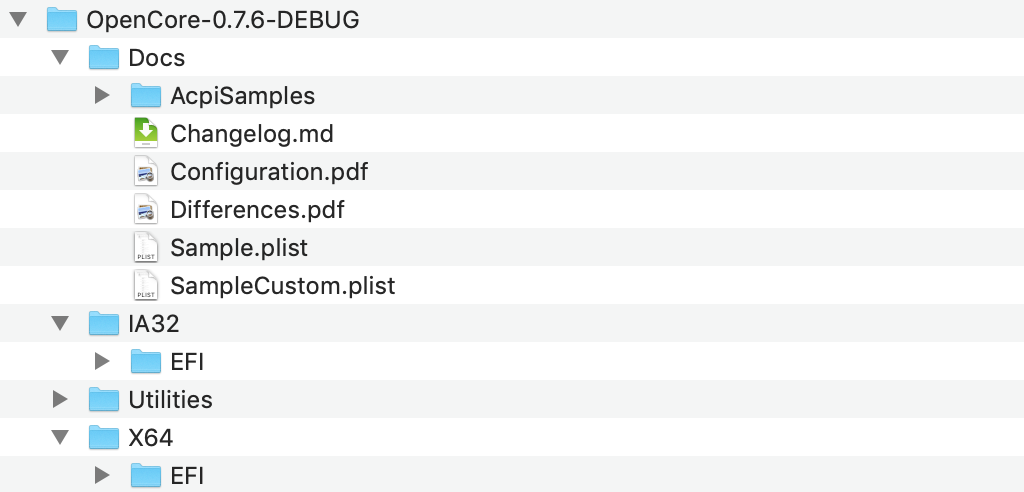Expand the Utilities folder
The width and height of the screenshot is (1024, 492).
(60, 400)
